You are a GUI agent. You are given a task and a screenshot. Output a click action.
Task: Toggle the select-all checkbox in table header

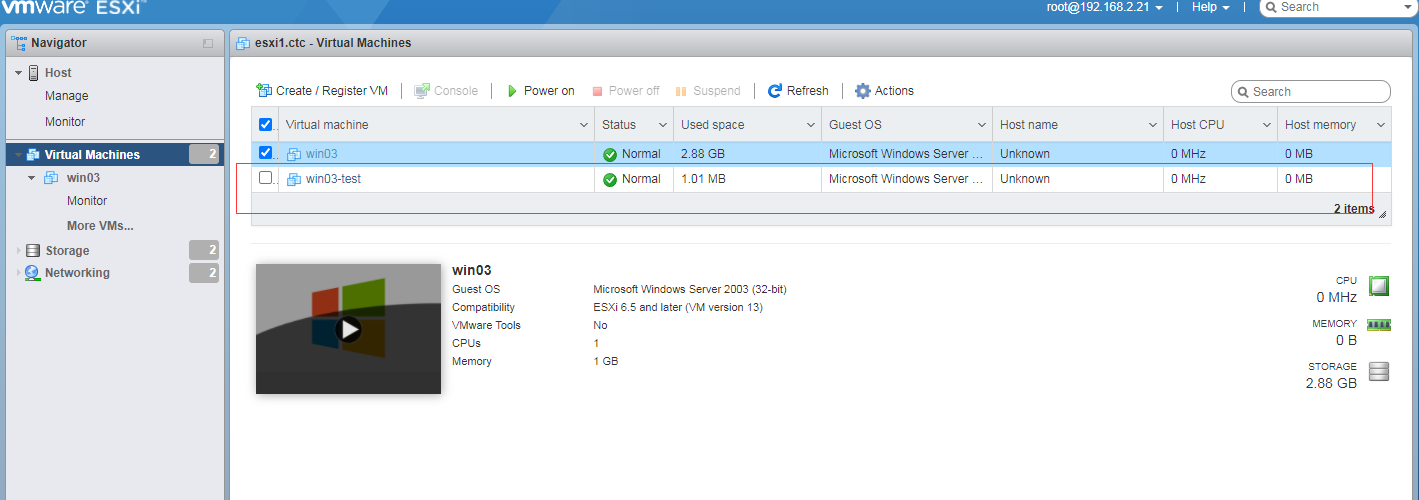click(x=265, y=125)
